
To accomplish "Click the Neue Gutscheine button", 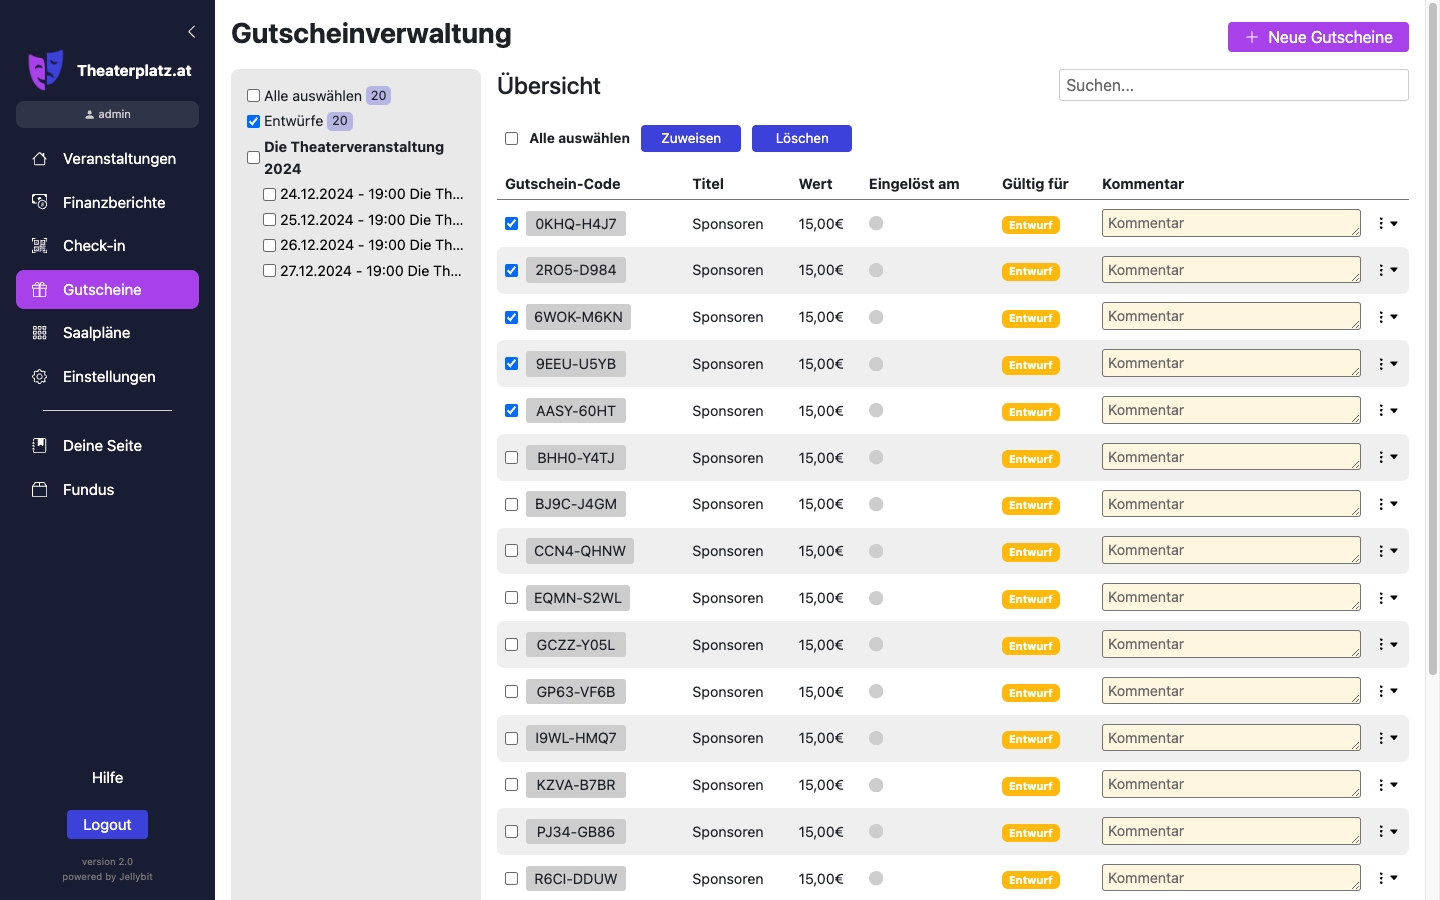I will 1318,37.
